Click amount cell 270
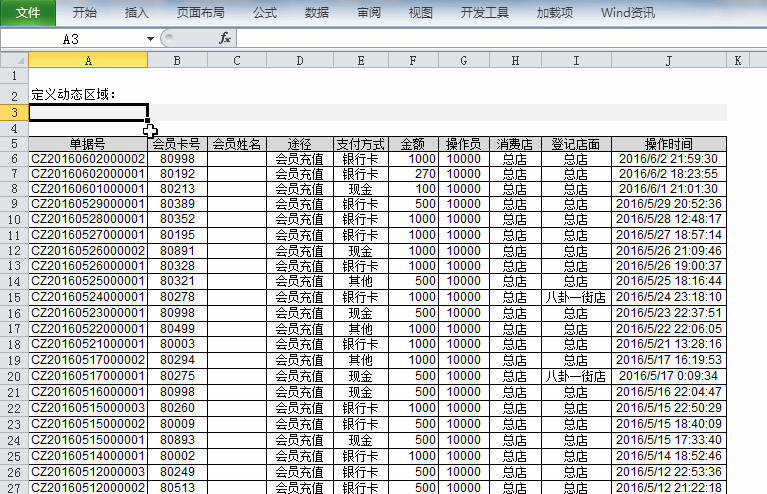This screenshot has width=767, height=494. point(413,174)
